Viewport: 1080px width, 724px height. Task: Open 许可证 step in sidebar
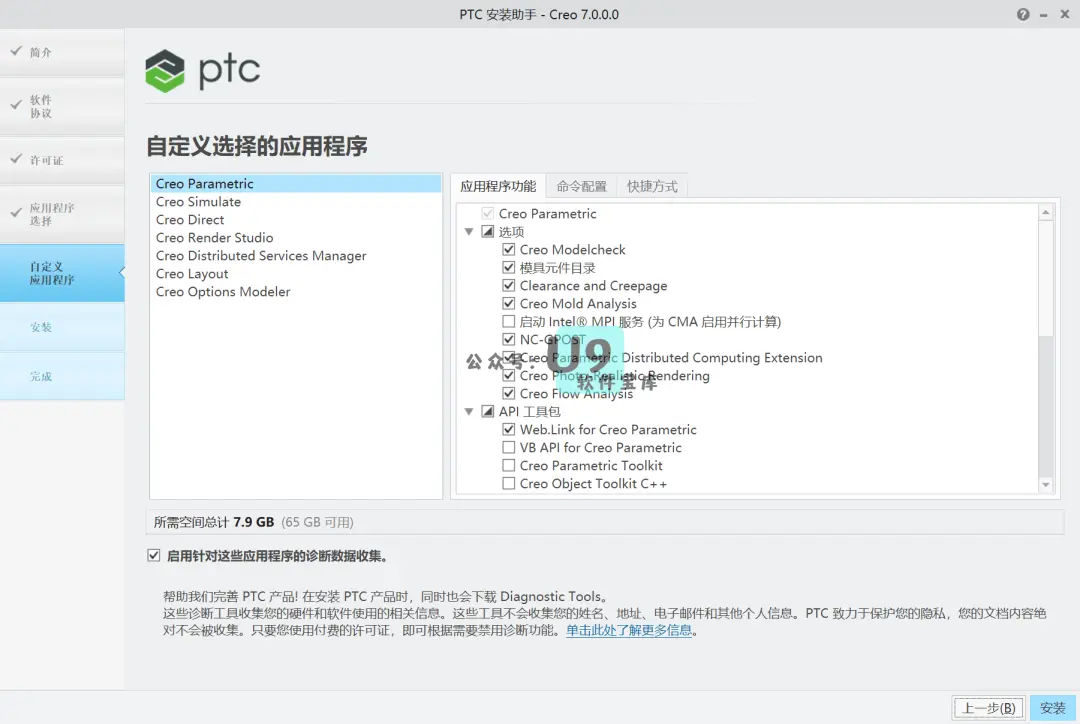click(62, 160)
